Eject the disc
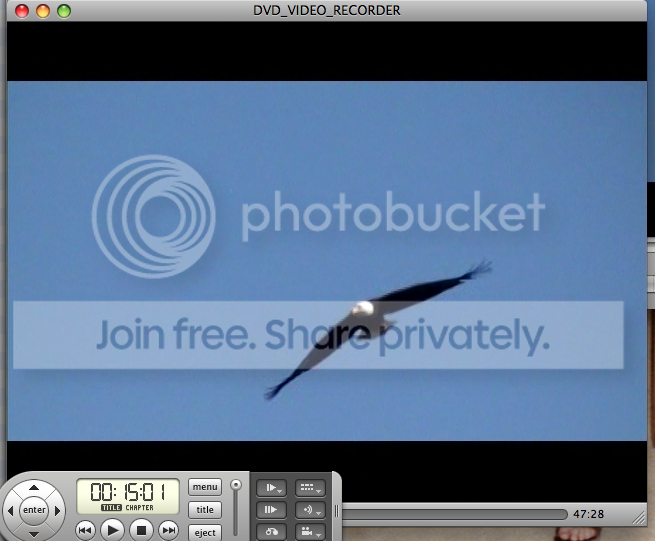655x541 pixels. [x=205, y=533]
